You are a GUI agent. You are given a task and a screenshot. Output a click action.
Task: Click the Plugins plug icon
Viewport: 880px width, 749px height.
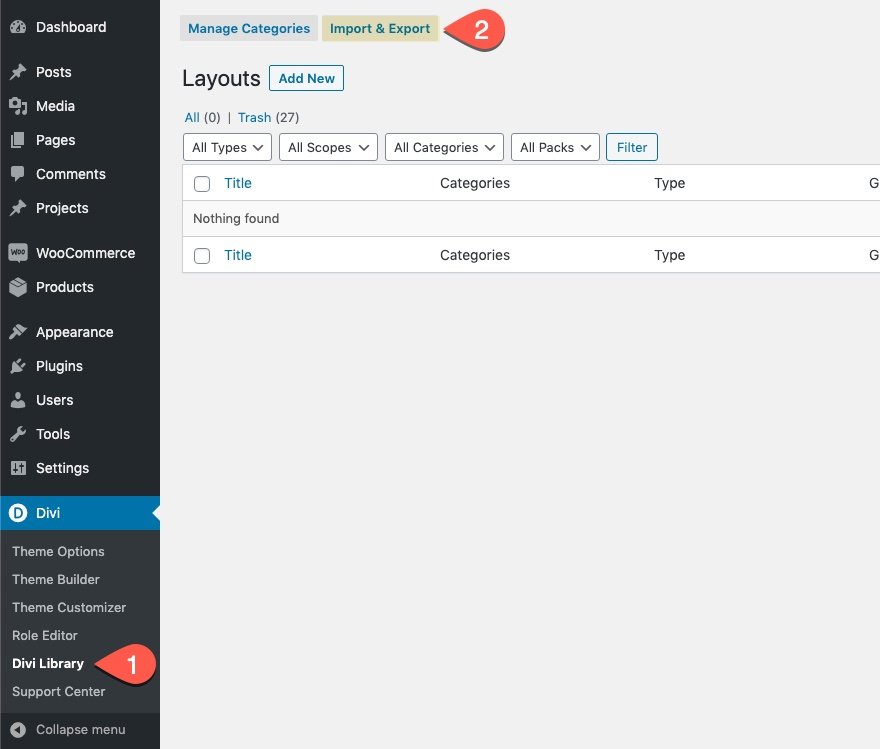click(18, 366)
